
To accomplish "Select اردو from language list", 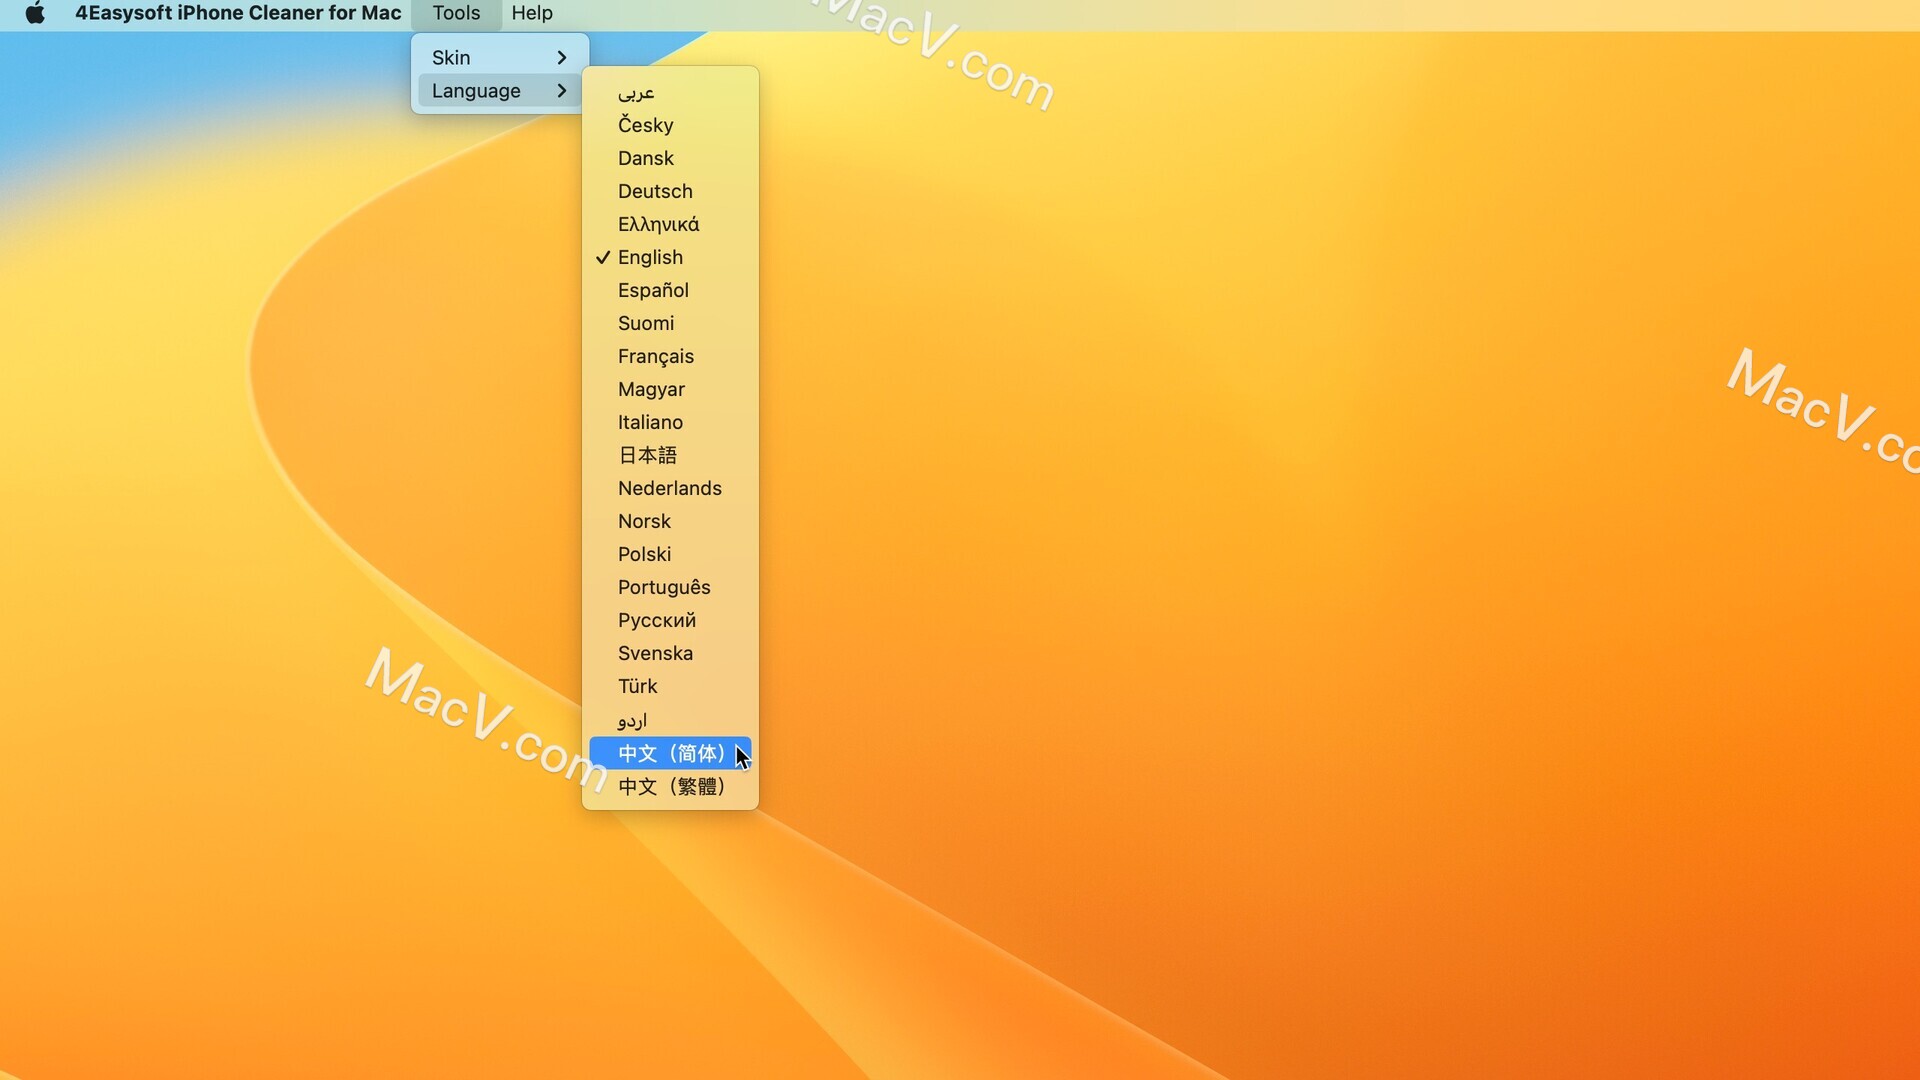I will pyautogui.click(x=632, y=719).
